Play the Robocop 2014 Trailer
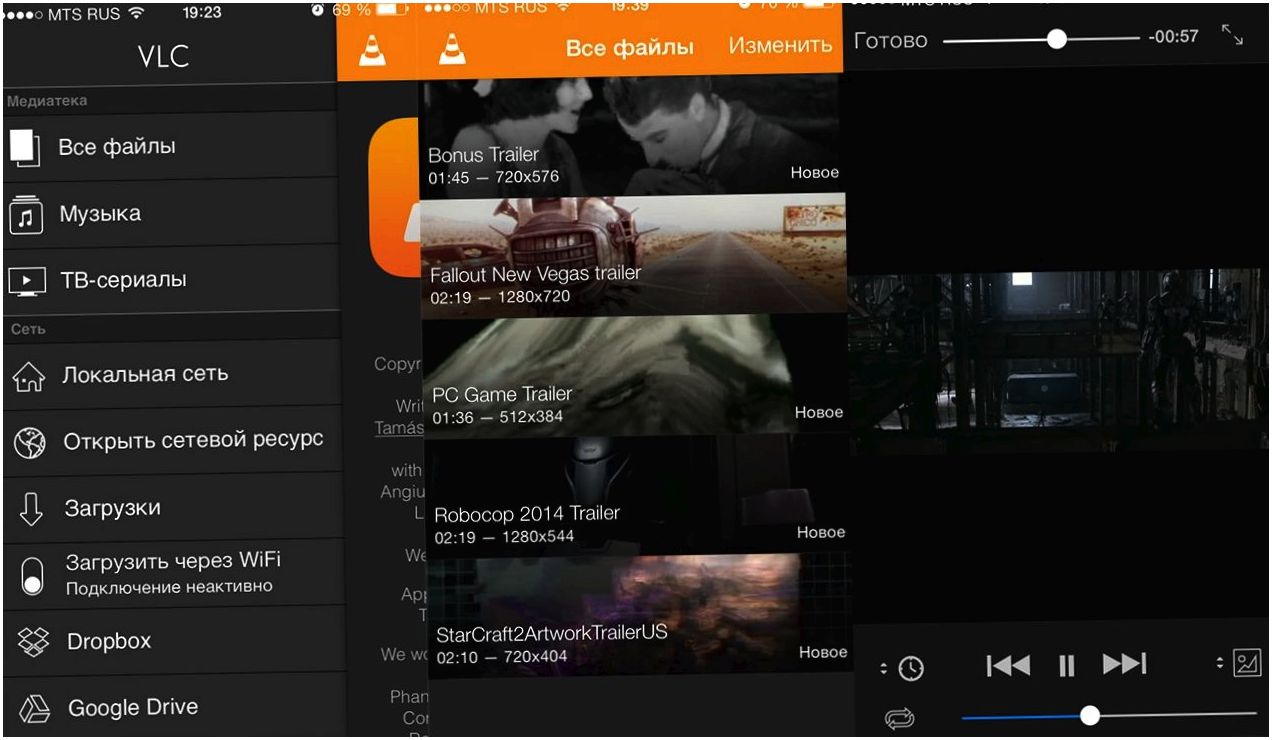 pos(638,495)
